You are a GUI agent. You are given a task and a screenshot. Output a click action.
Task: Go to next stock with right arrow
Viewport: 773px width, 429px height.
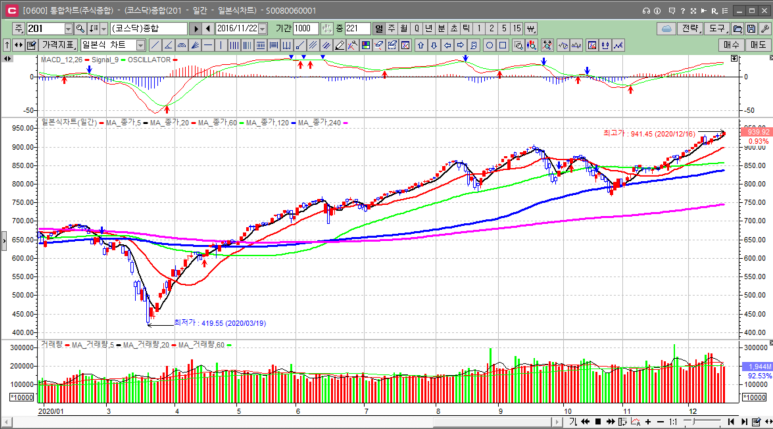(x=196, y=29)
